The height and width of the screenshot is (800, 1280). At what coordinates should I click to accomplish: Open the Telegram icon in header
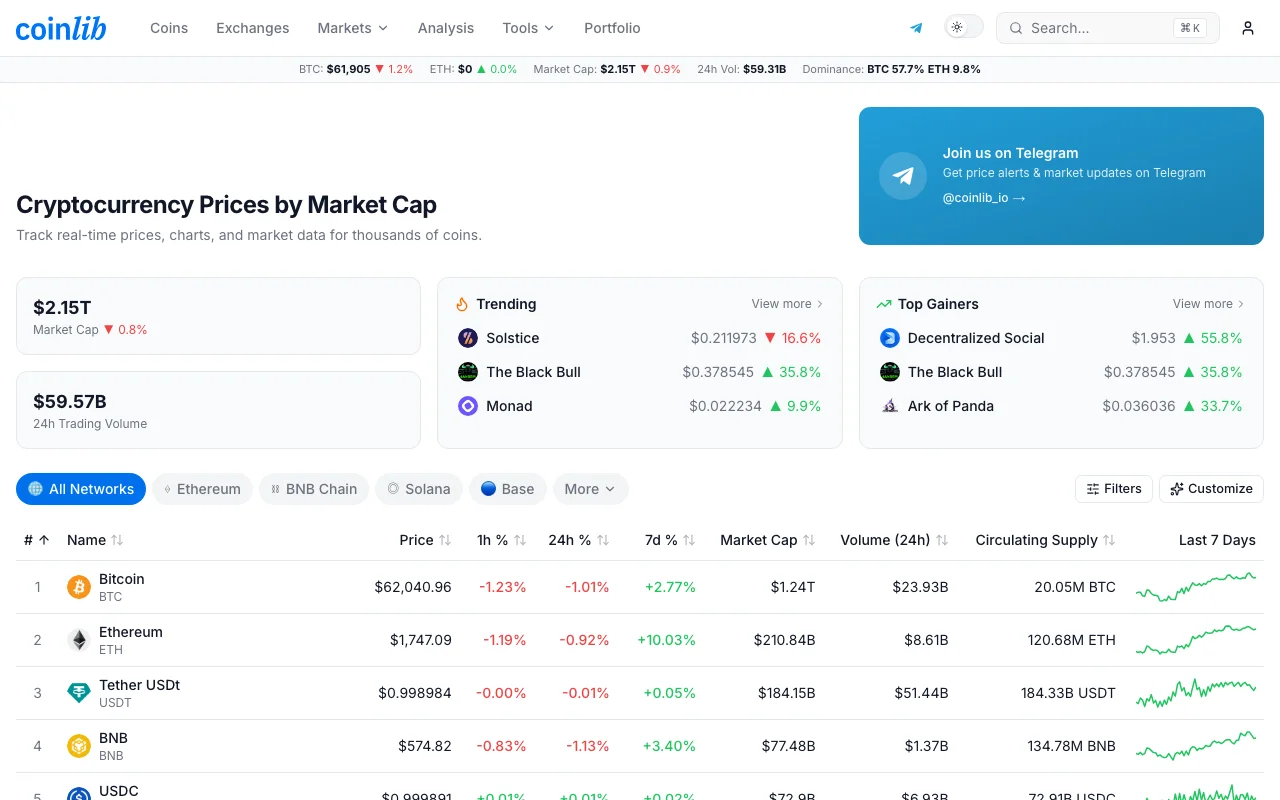point(916,28)
